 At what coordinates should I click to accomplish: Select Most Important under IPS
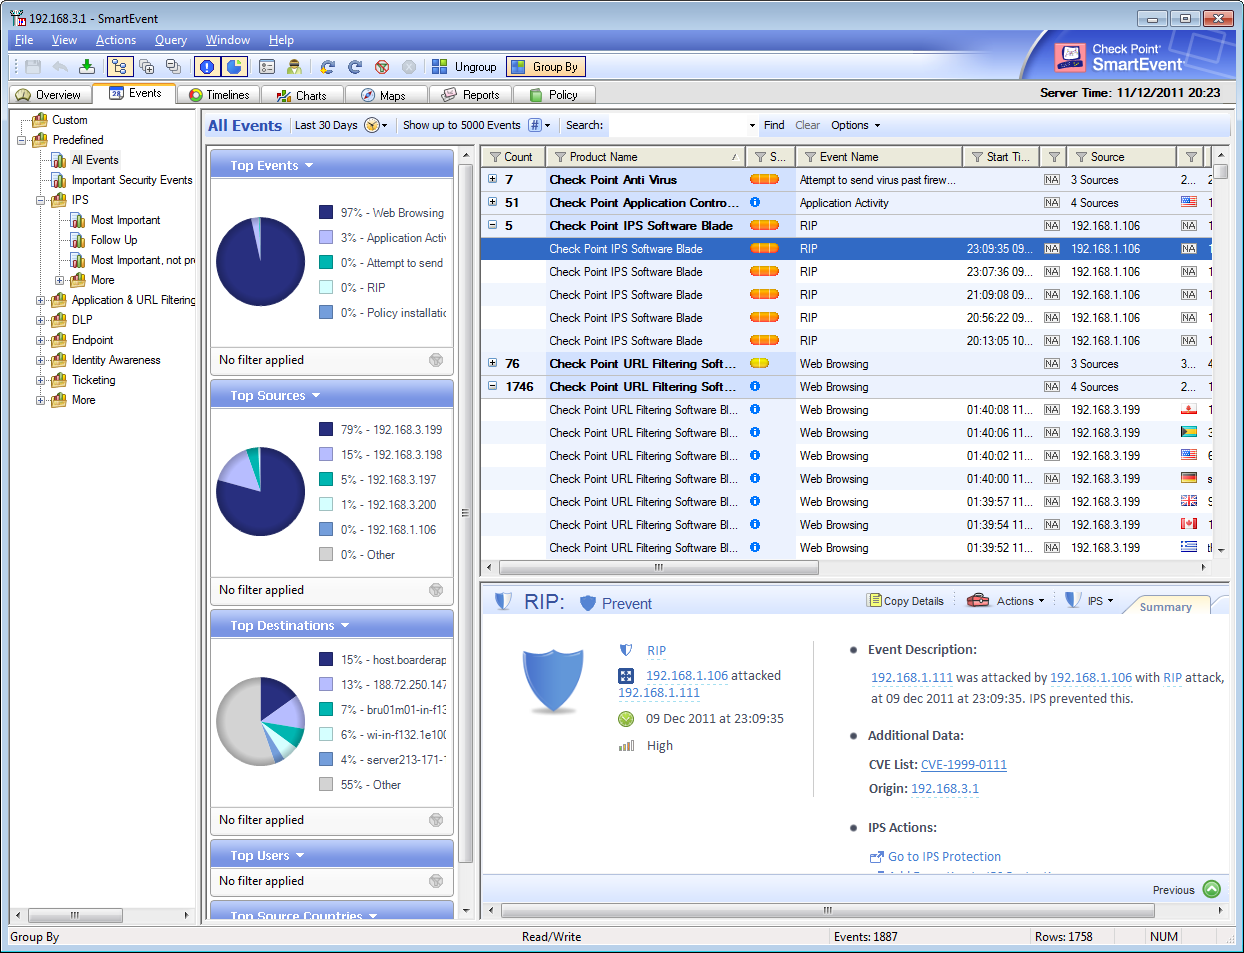[125, 220]
